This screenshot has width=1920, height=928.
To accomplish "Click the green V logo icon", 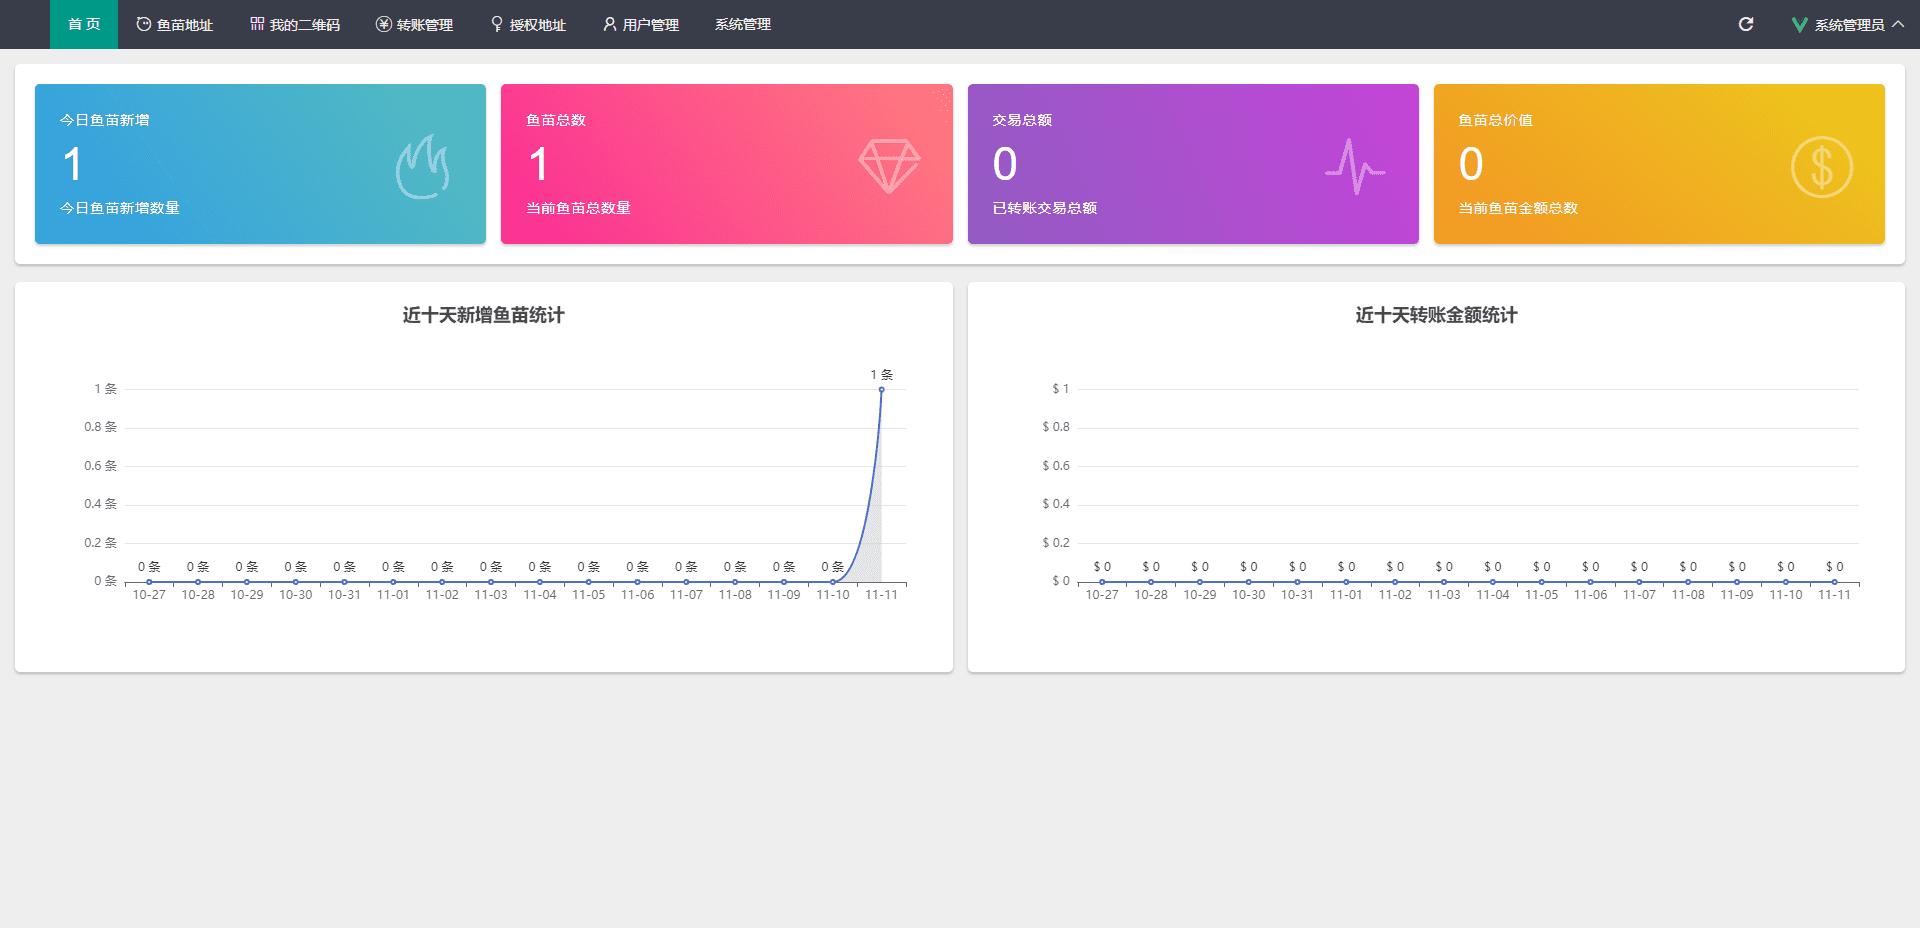I will point(1799,25).
